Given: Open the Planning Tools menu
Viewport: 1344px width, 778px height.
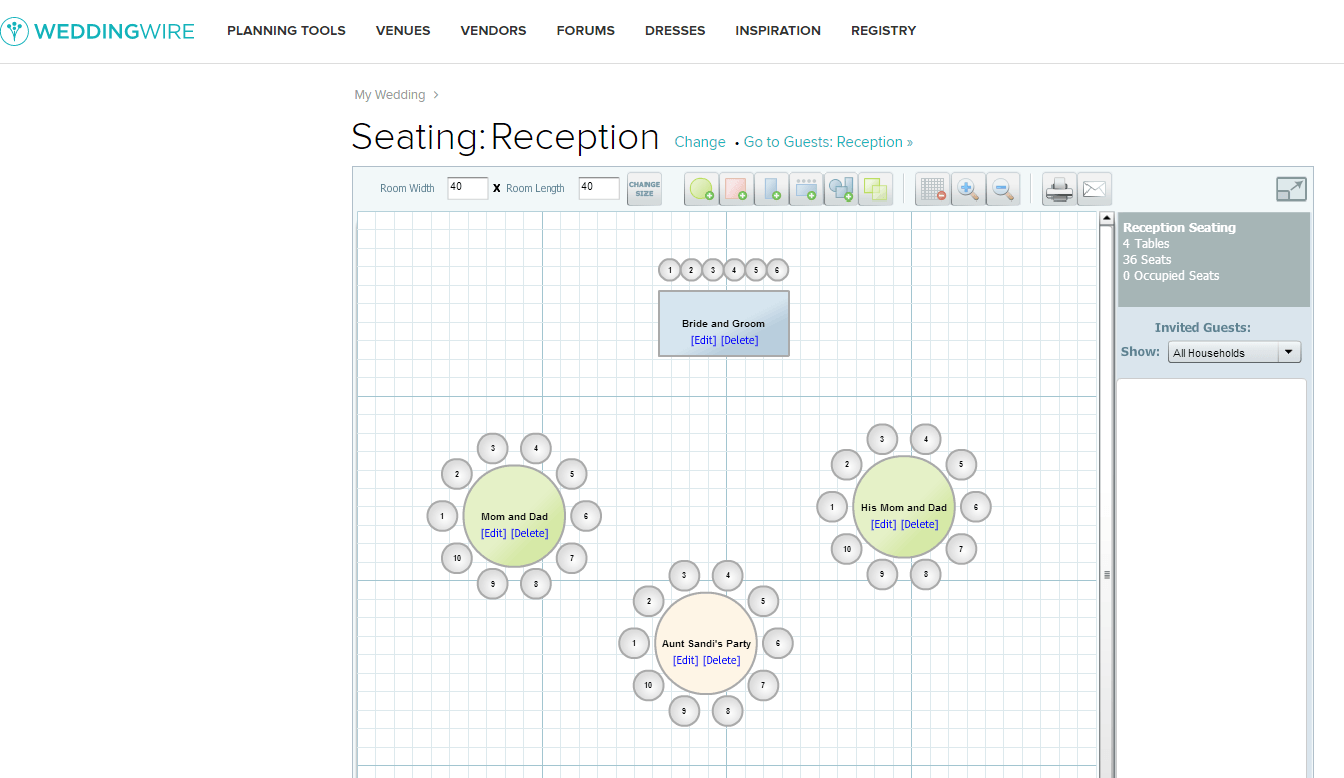Looking at the screenshot, I should (286, 31).
